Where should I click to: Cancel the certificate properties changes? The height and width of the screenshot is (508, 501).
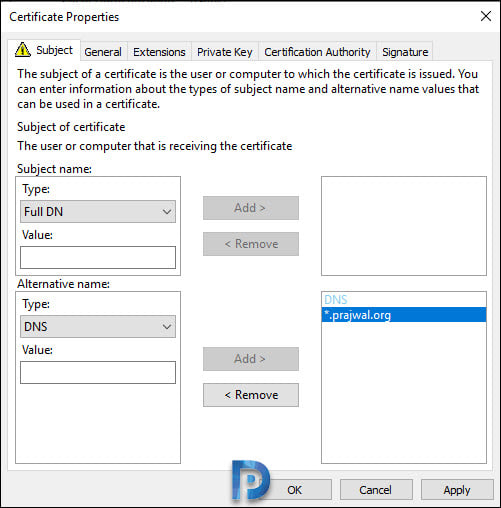(376, 490)
